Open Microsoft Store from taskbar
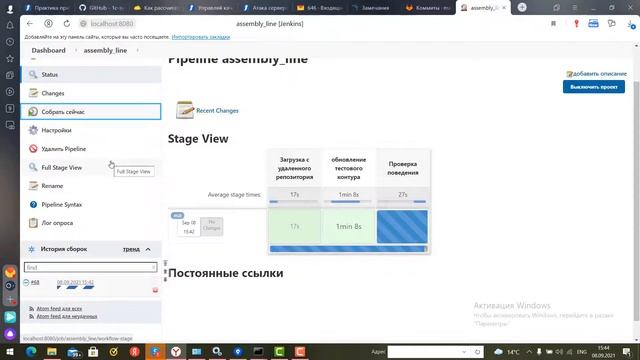 point(93,351)
